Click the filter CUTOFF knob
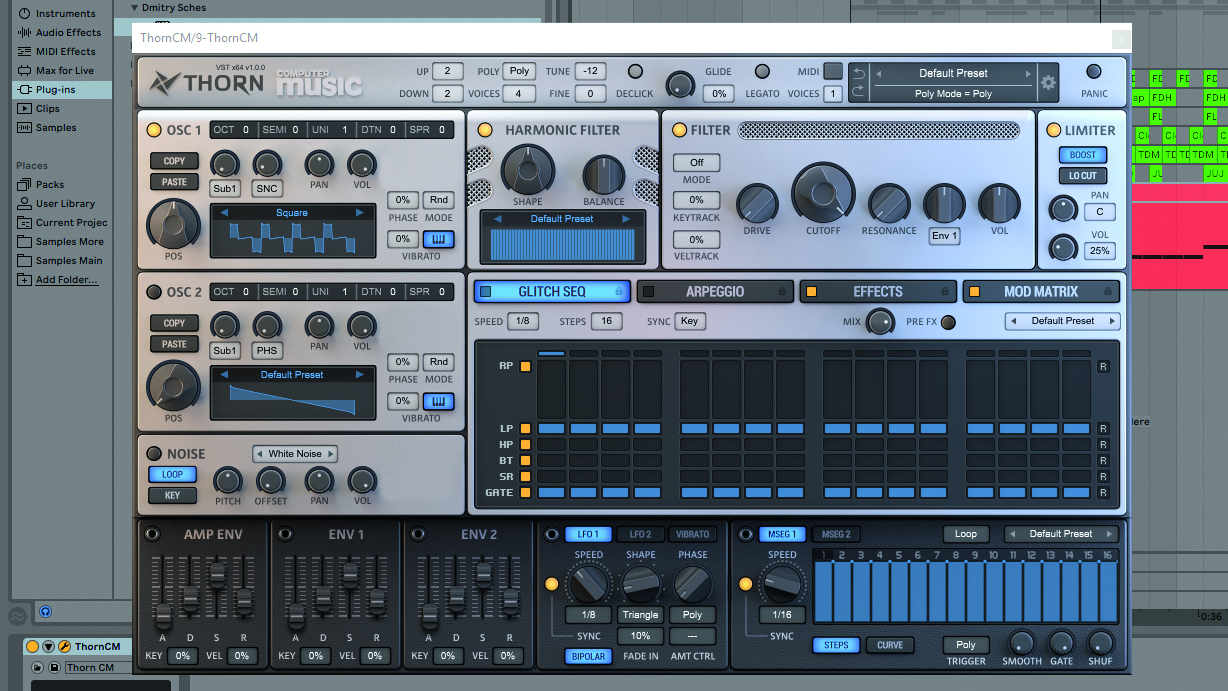Viewport: 1228px width, 691px height. (824, 193)
